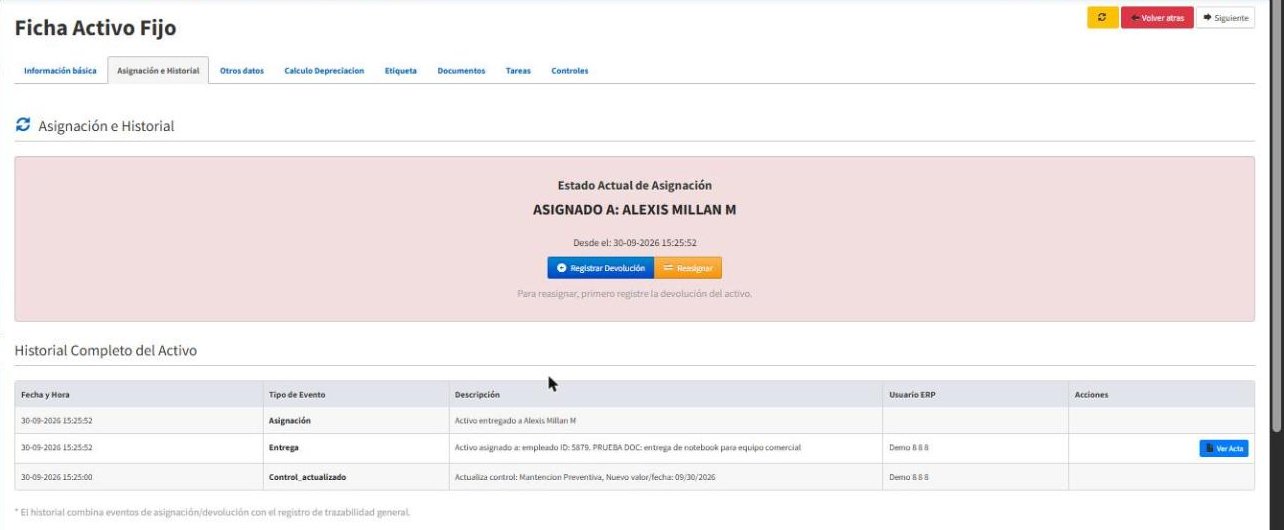Open the Etiqueta tab
The image size is (1284, 530).
tap(401, 71)
